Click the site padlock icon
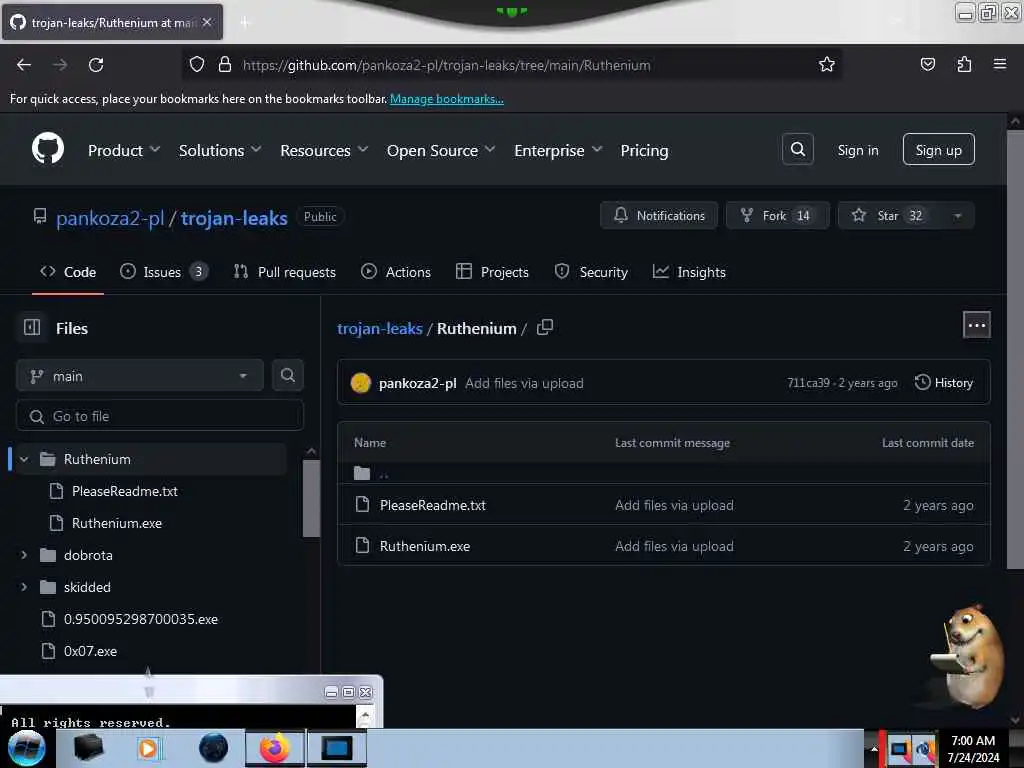Screen dimensions: 1024x768 (225, 65)
